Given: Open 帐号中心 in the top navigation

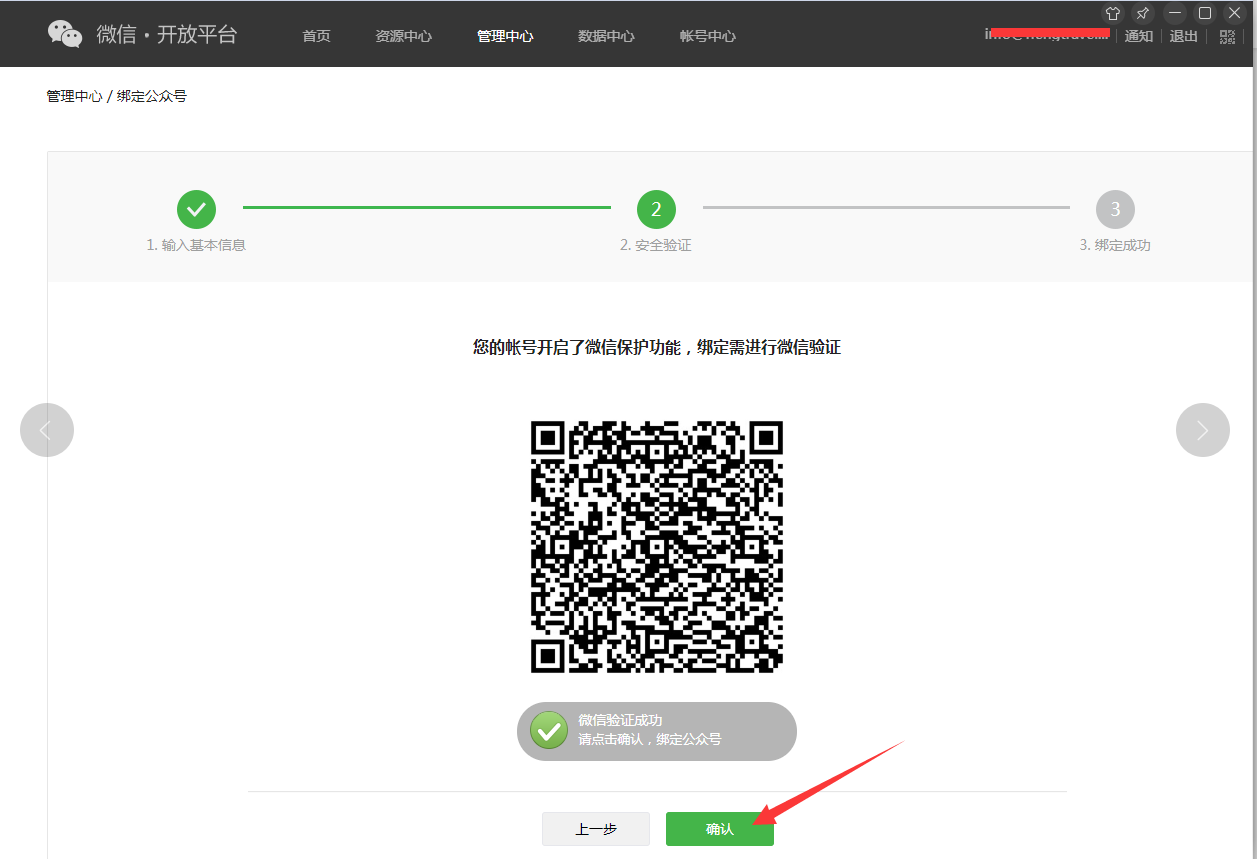Looking at the screenshot, I should [707, 36].
